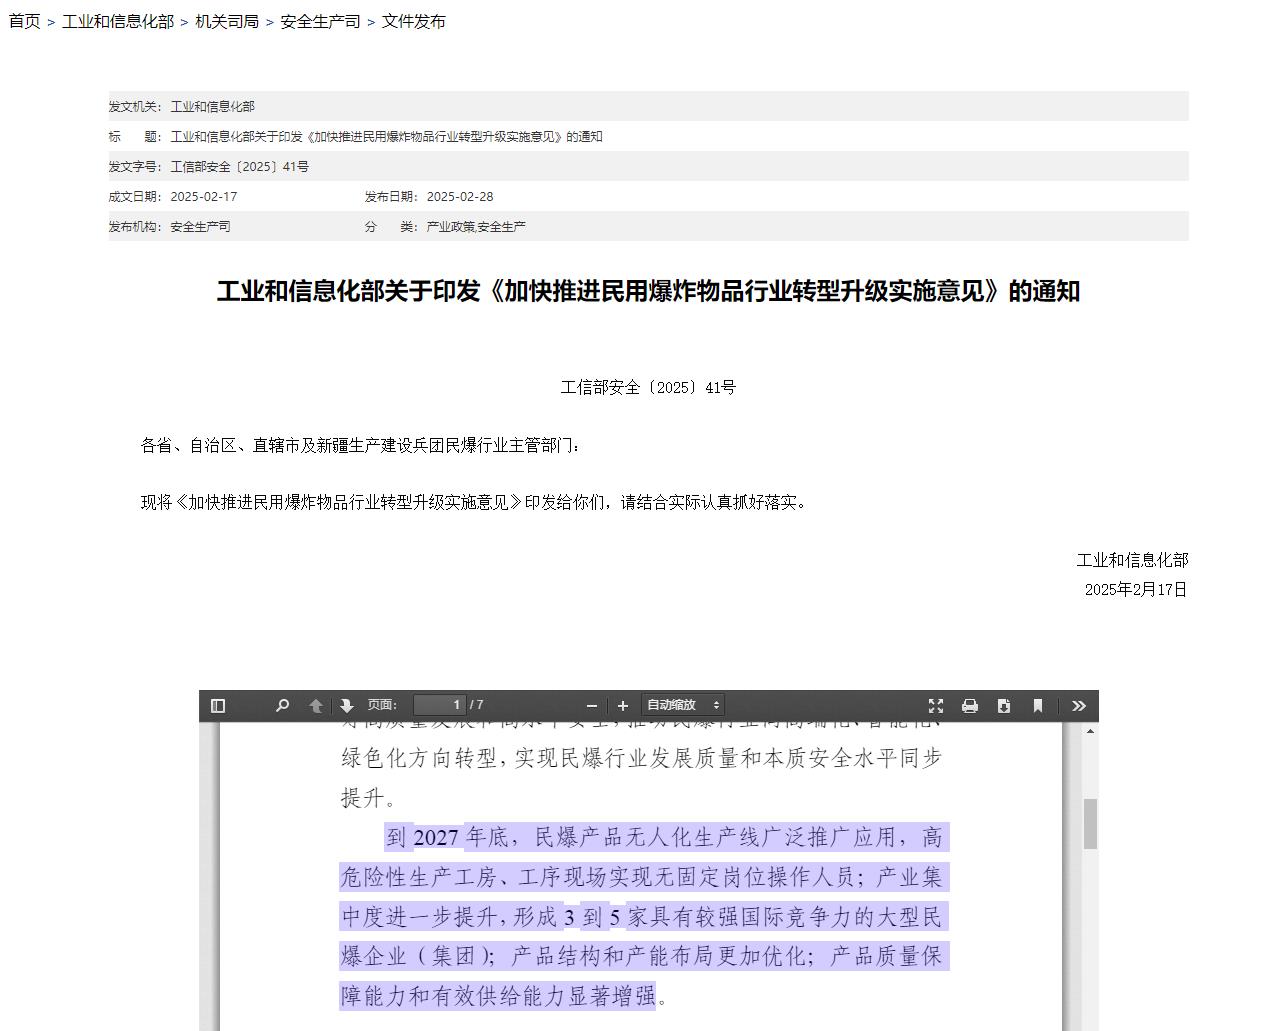Open the PDF bookmark current view
Viewport: 1265px width, 1031px height.
pos(1038,706)
